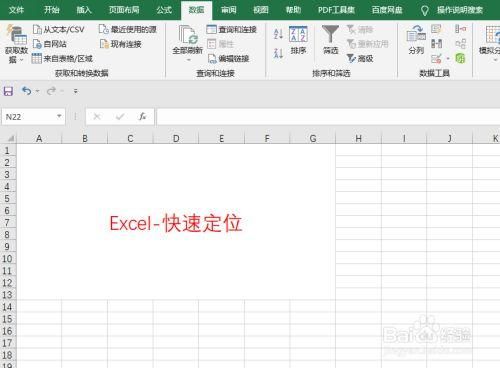The height and width of the screenshot is (368, 500).
Task: Select row 5 header
Action: pos(7,198)
